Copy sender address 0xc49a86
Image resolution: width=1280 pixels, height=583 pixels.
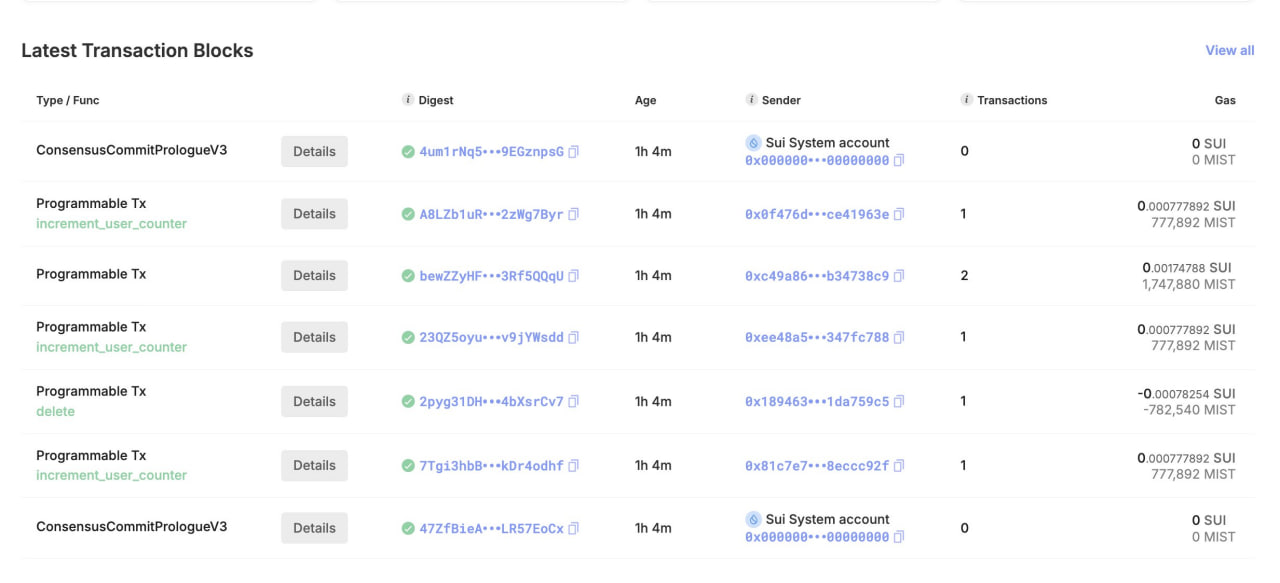point(899,275)
